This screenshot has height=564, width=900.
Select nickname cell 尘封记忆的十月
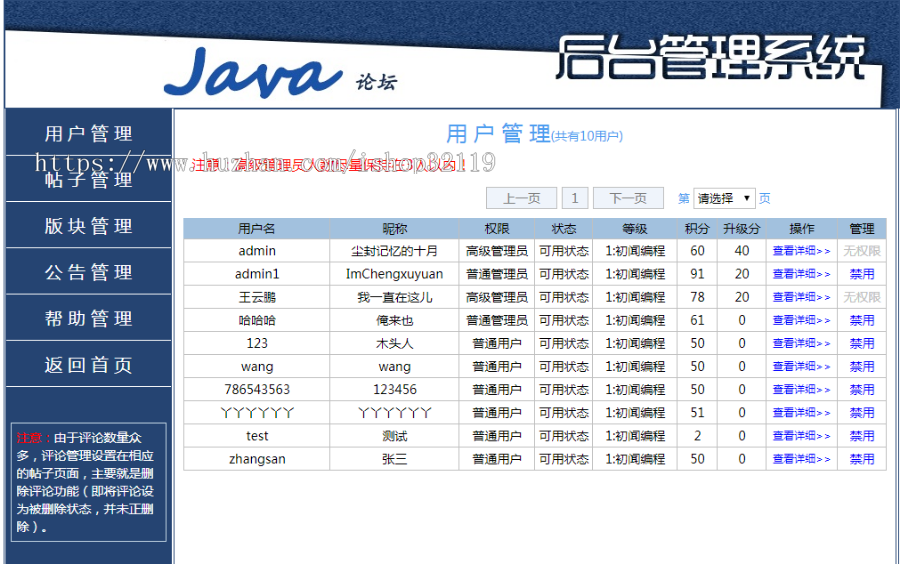point(394,251)
